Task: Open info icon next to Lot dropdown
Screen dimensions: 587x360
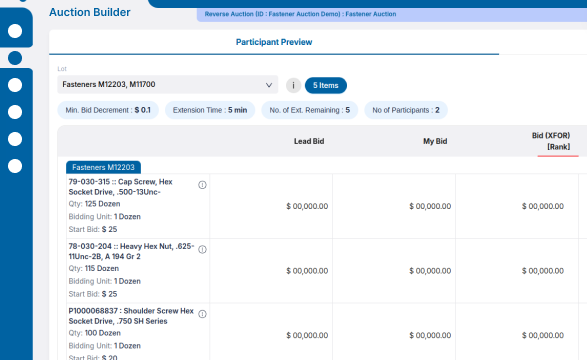Action: point(294,85)
